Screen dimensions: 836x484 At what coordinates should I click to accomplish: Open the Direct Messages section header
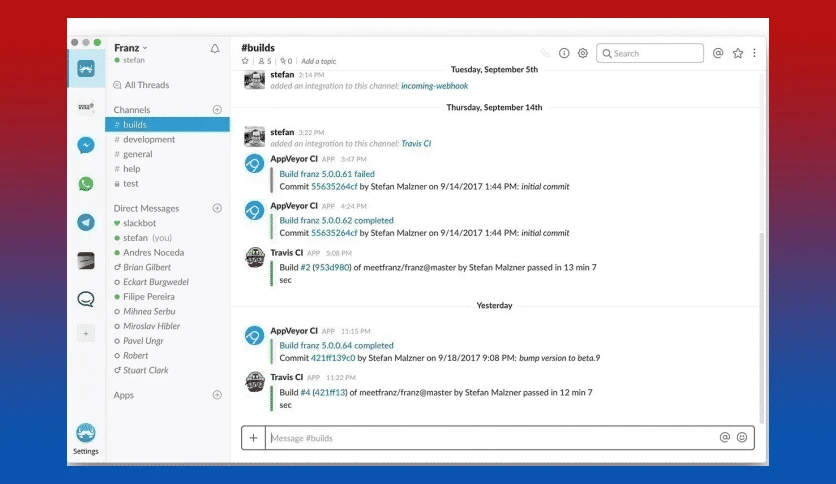point(146,208)
